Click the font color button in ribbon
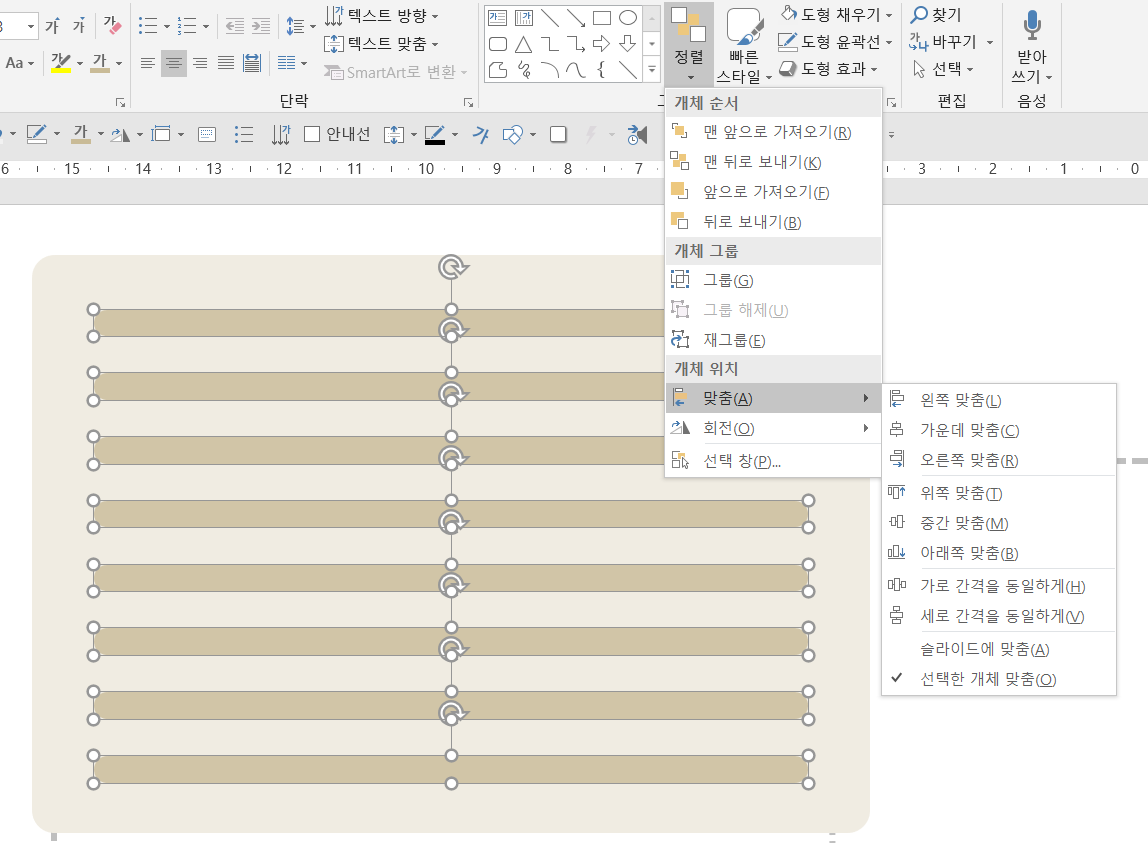 click(100, 63)
